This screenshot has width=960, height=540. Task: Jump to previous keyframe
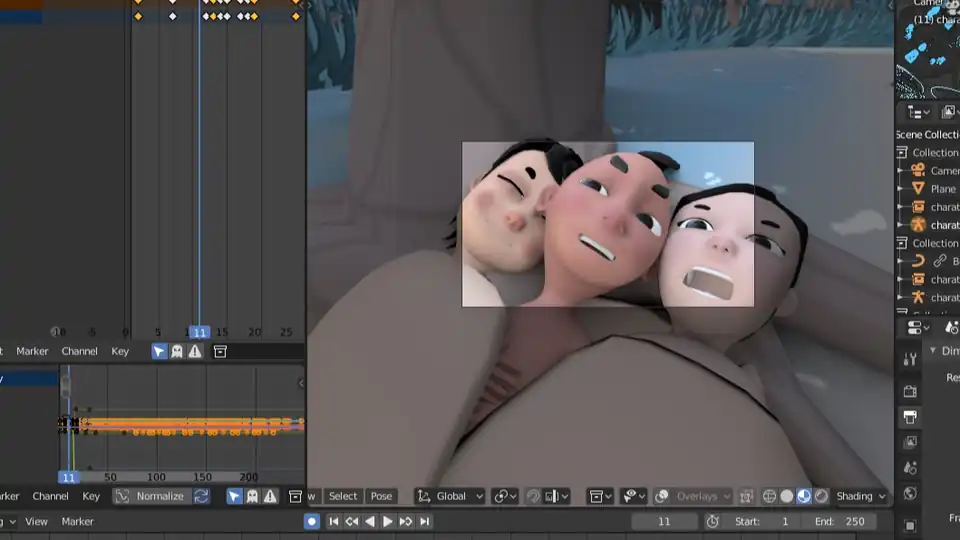(352, 522)
